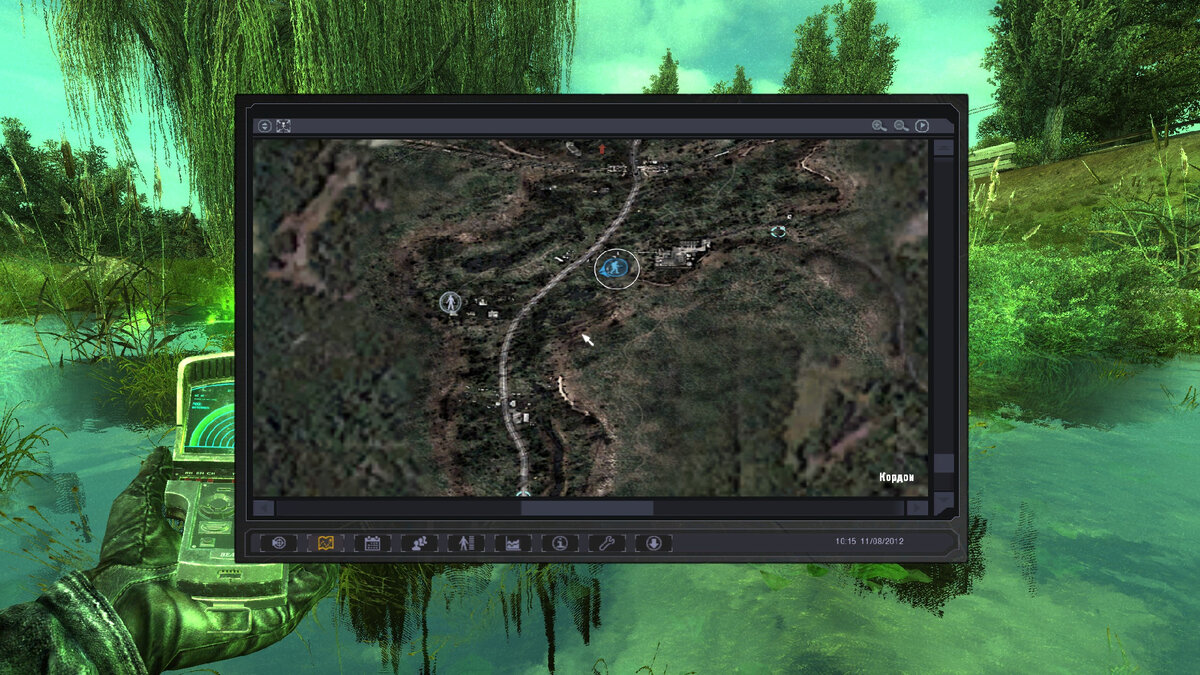The image size is (1200, 675).
Task: Click the circled arrow icon beside zoom out
Action: pos(922,126)
